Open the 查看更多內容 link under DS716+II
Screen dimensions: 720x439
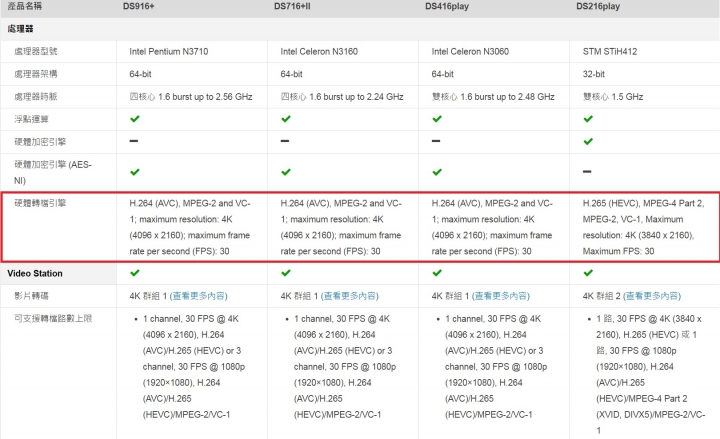(x=350, y=296)
